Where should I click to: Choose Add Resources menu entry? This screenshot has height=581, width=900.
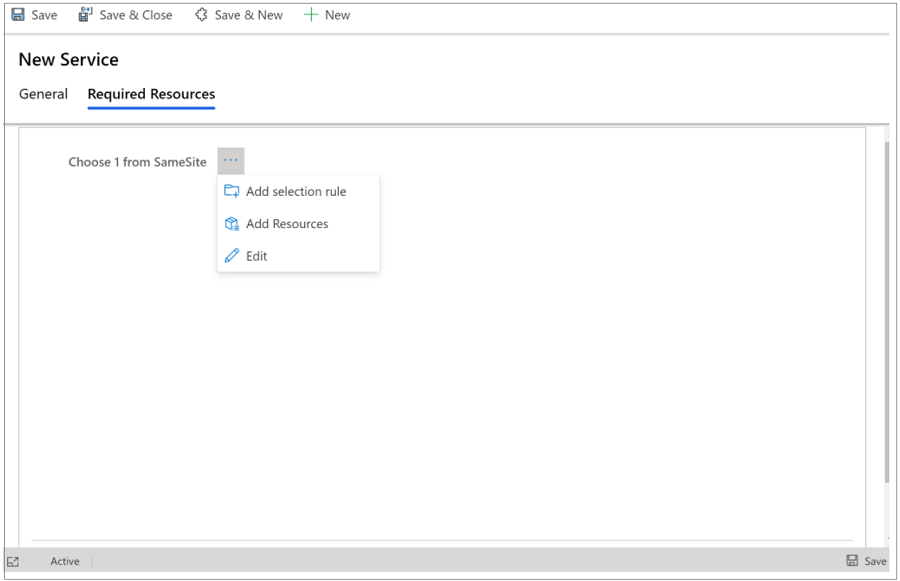coord(298,224)
